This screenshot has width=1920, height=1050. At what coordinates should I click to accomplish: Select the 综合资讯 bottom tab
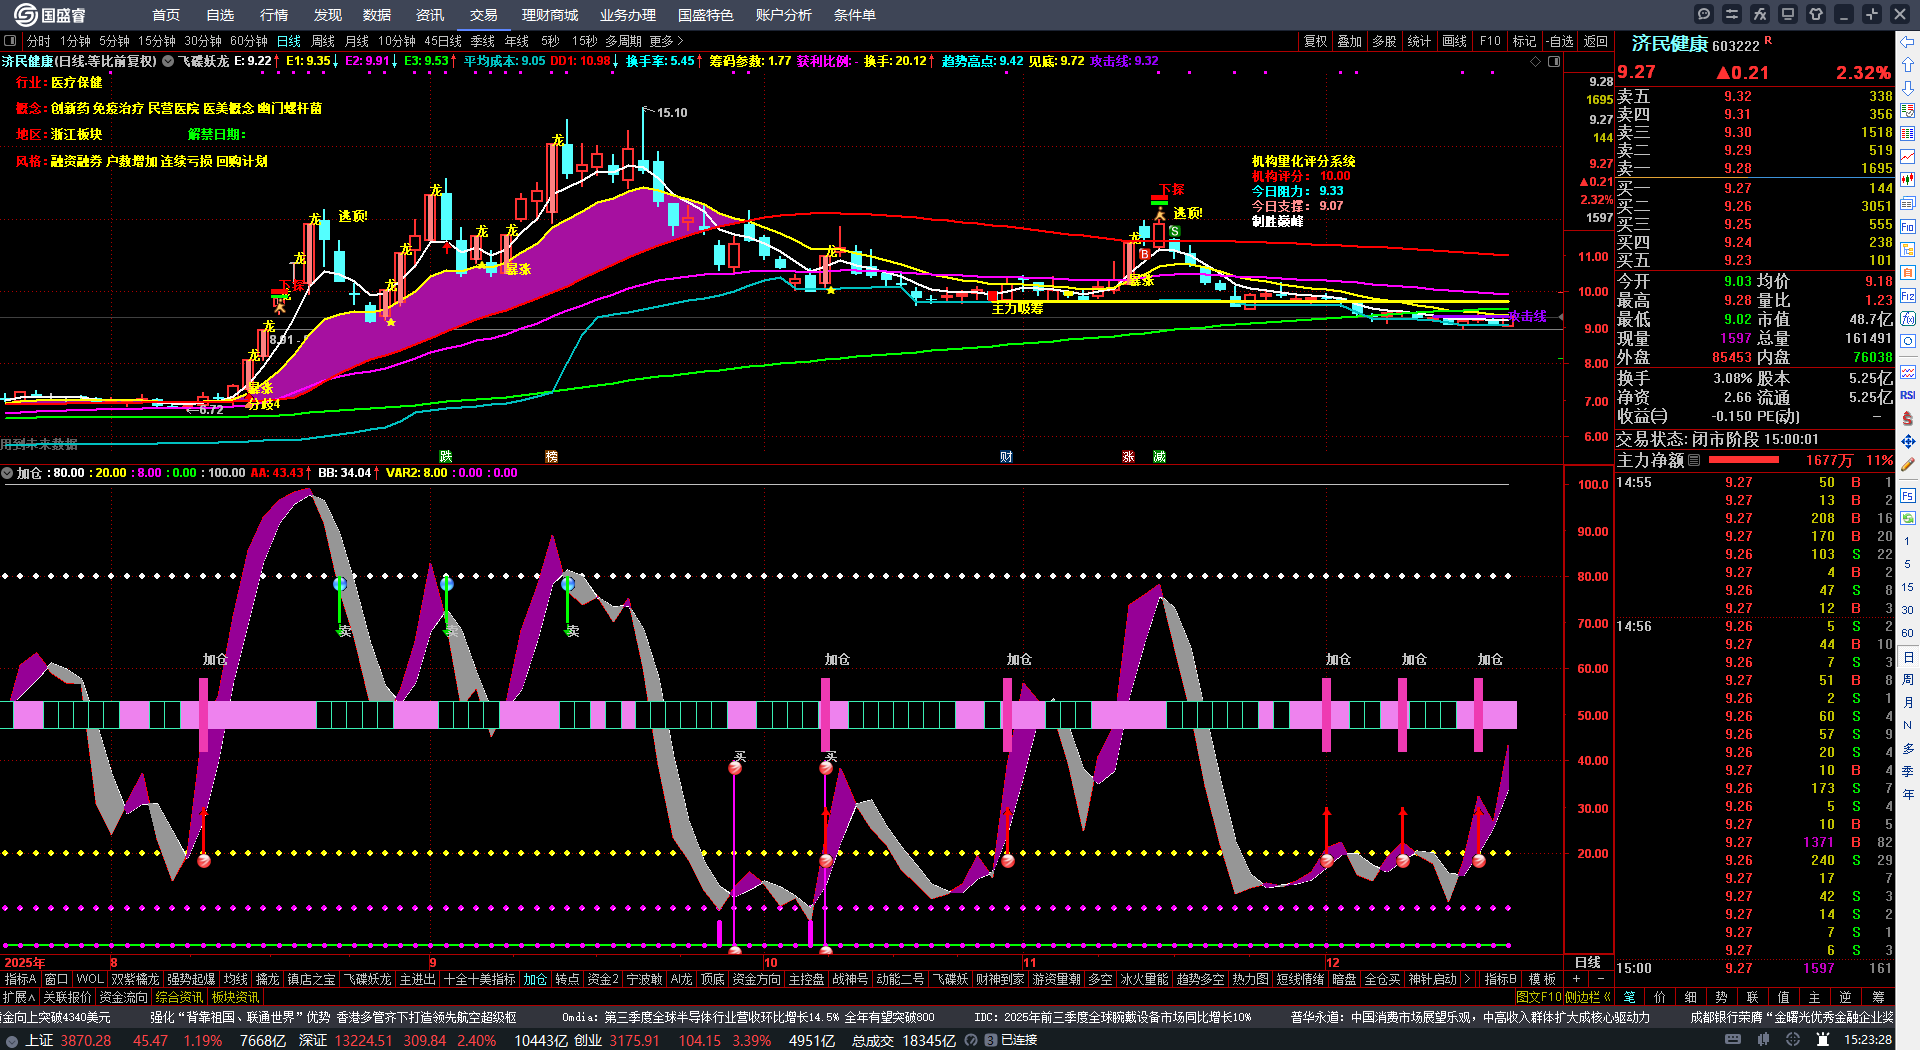[x=179, y=996]
